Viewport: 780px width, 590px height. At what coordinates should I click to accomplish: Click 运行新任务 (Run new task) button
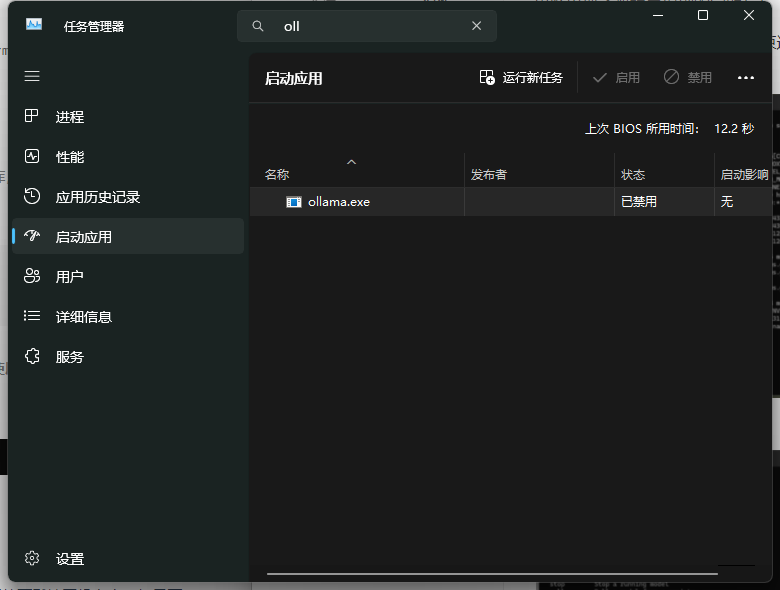click(x=521, y=78)
